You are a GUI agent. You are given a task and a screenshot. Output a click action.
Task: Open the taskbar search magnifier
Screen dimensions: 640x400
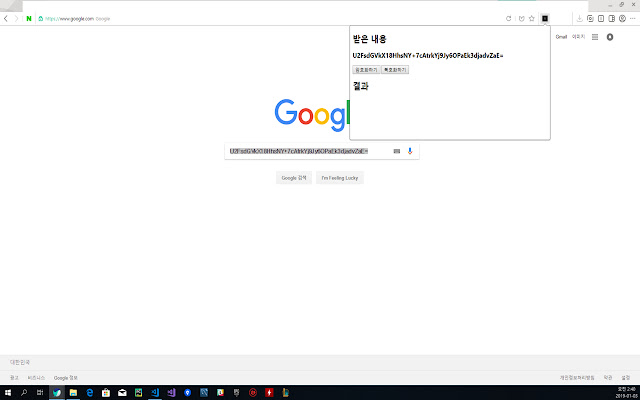coord(24,393)
